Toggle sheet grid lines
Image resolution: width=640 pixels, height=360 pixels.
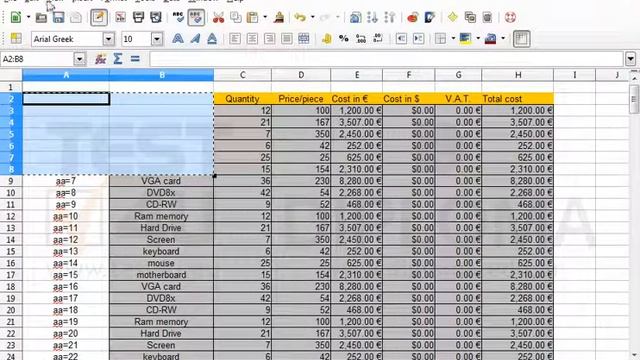pos(522,39)
